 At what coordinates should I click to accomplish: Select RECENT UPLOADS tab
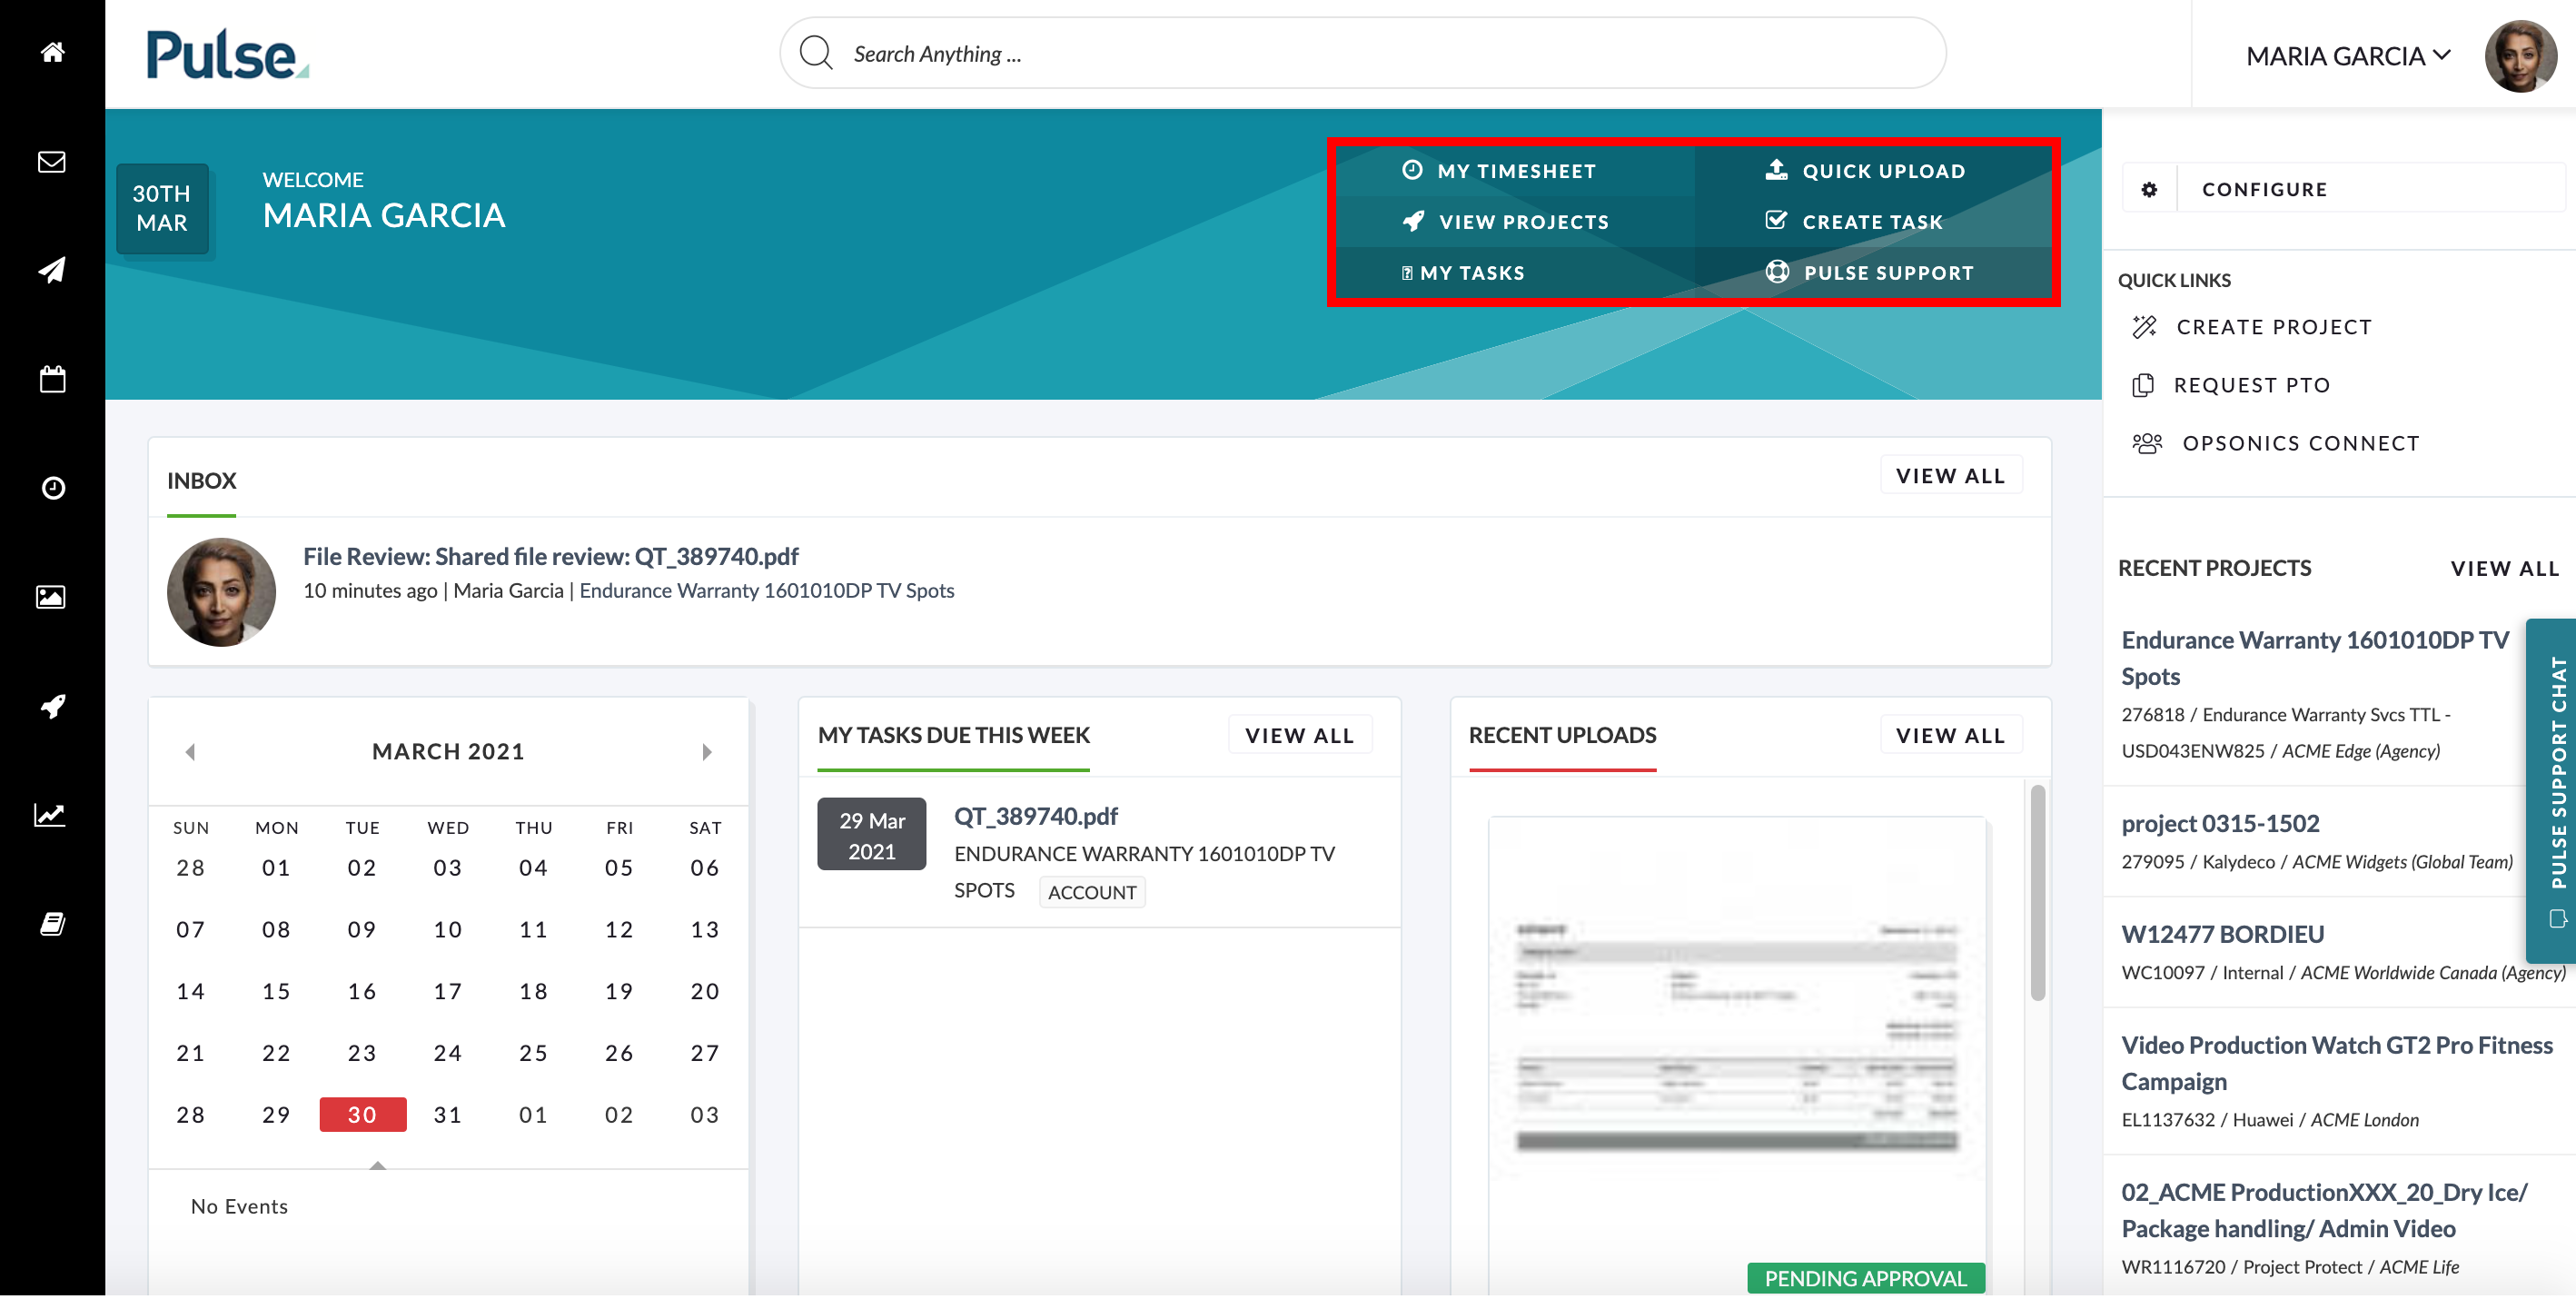click(x=1562, y=735)
